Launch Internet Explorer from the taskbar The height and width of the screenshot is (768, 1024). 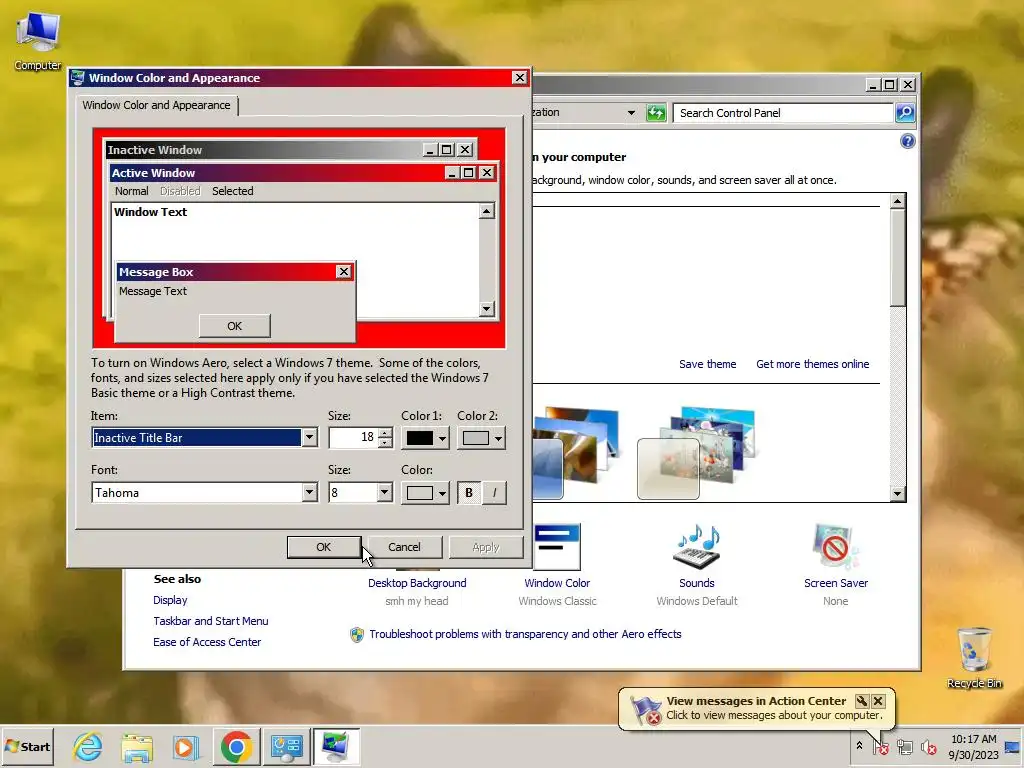click(88, 746)
